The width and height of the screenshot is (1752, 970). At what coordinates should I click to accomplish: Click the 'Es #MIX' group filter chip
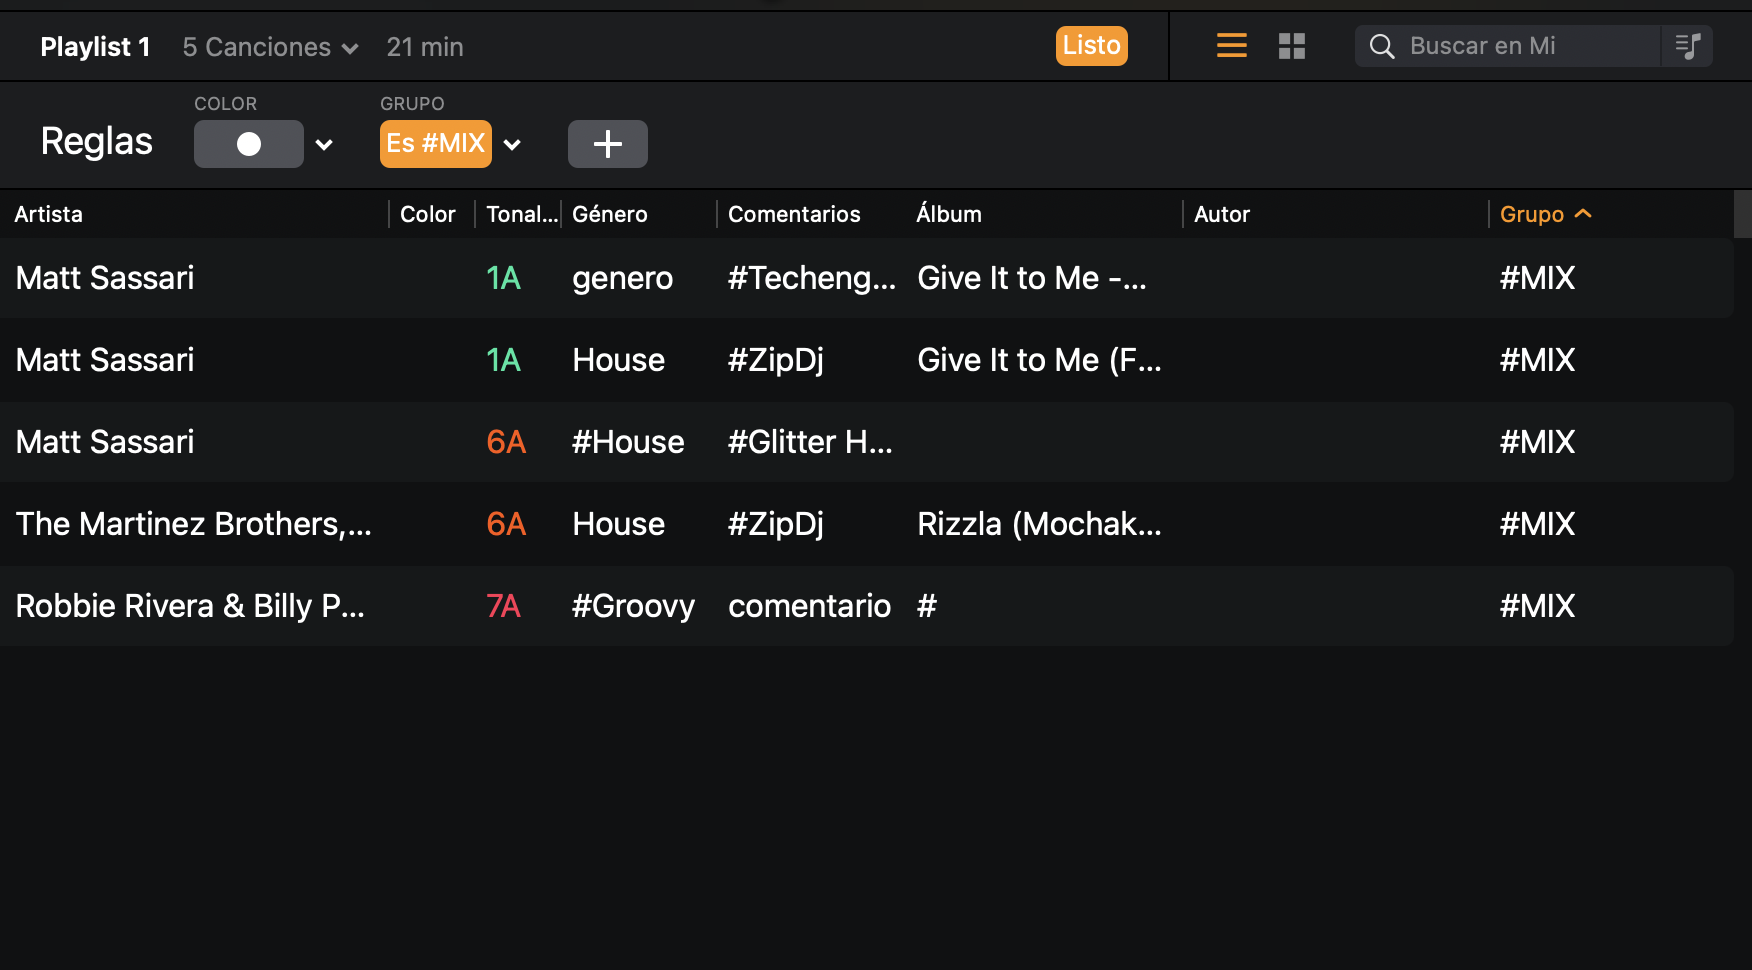coord(435,143)
